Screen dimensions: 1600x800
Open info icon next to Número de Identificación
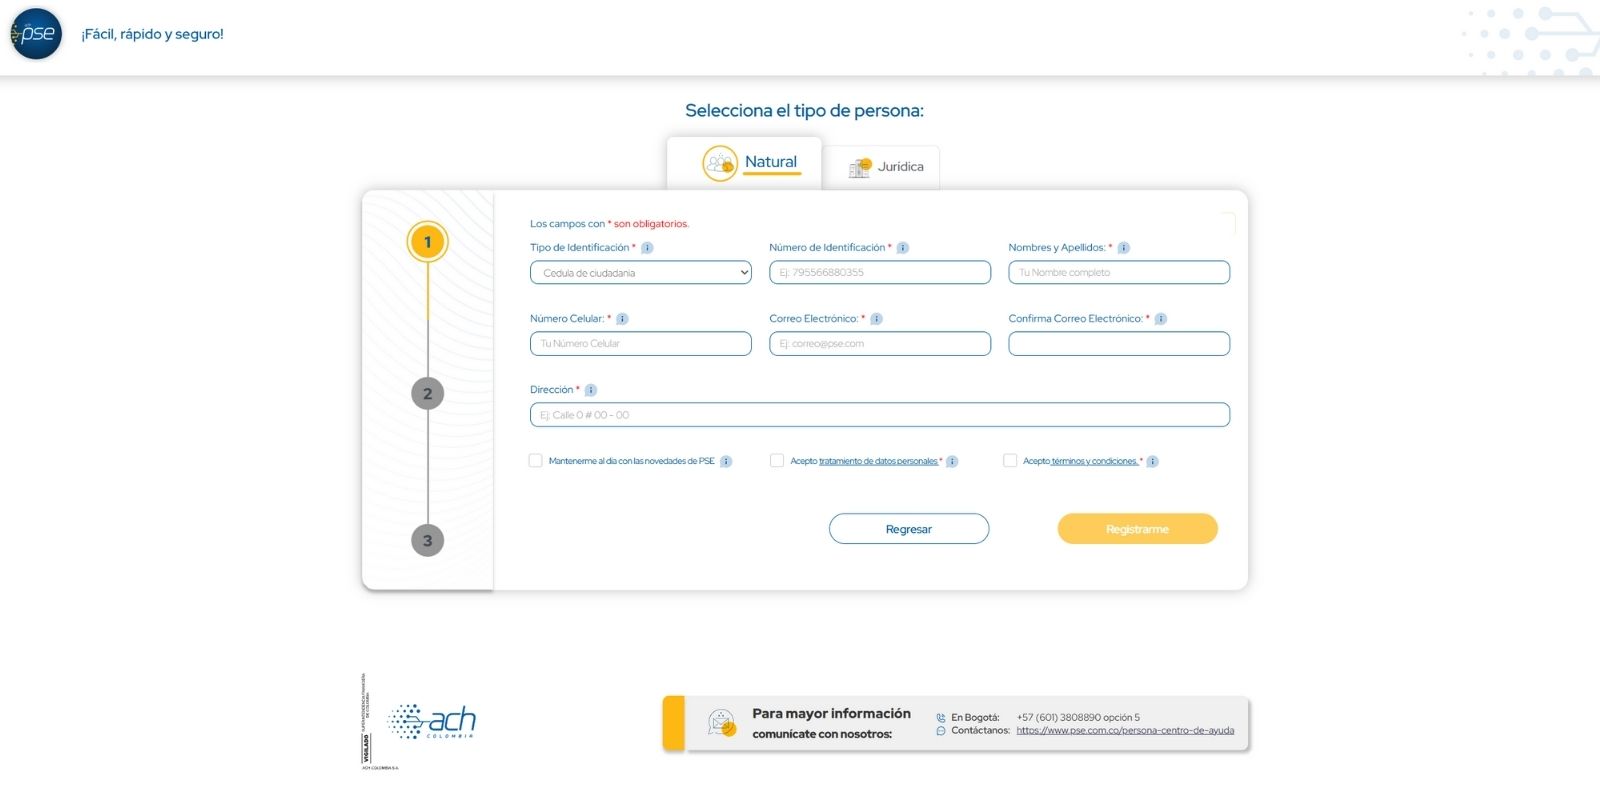click(x=902, y=248)
